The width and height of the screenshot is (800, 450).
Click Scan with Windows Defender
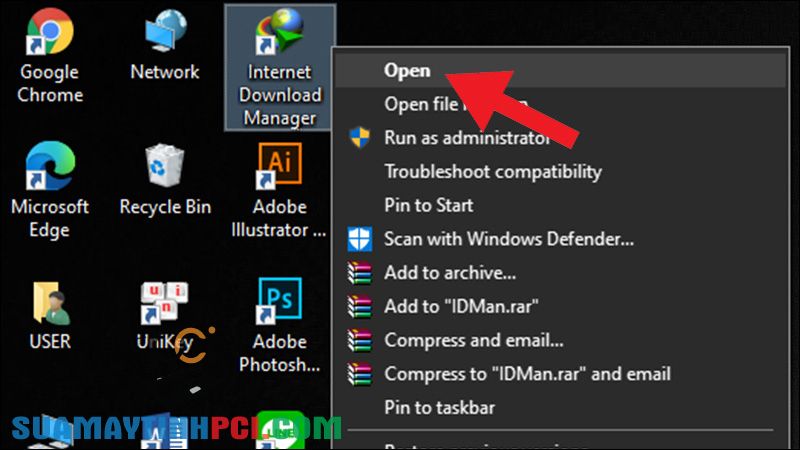coord(509,239)
